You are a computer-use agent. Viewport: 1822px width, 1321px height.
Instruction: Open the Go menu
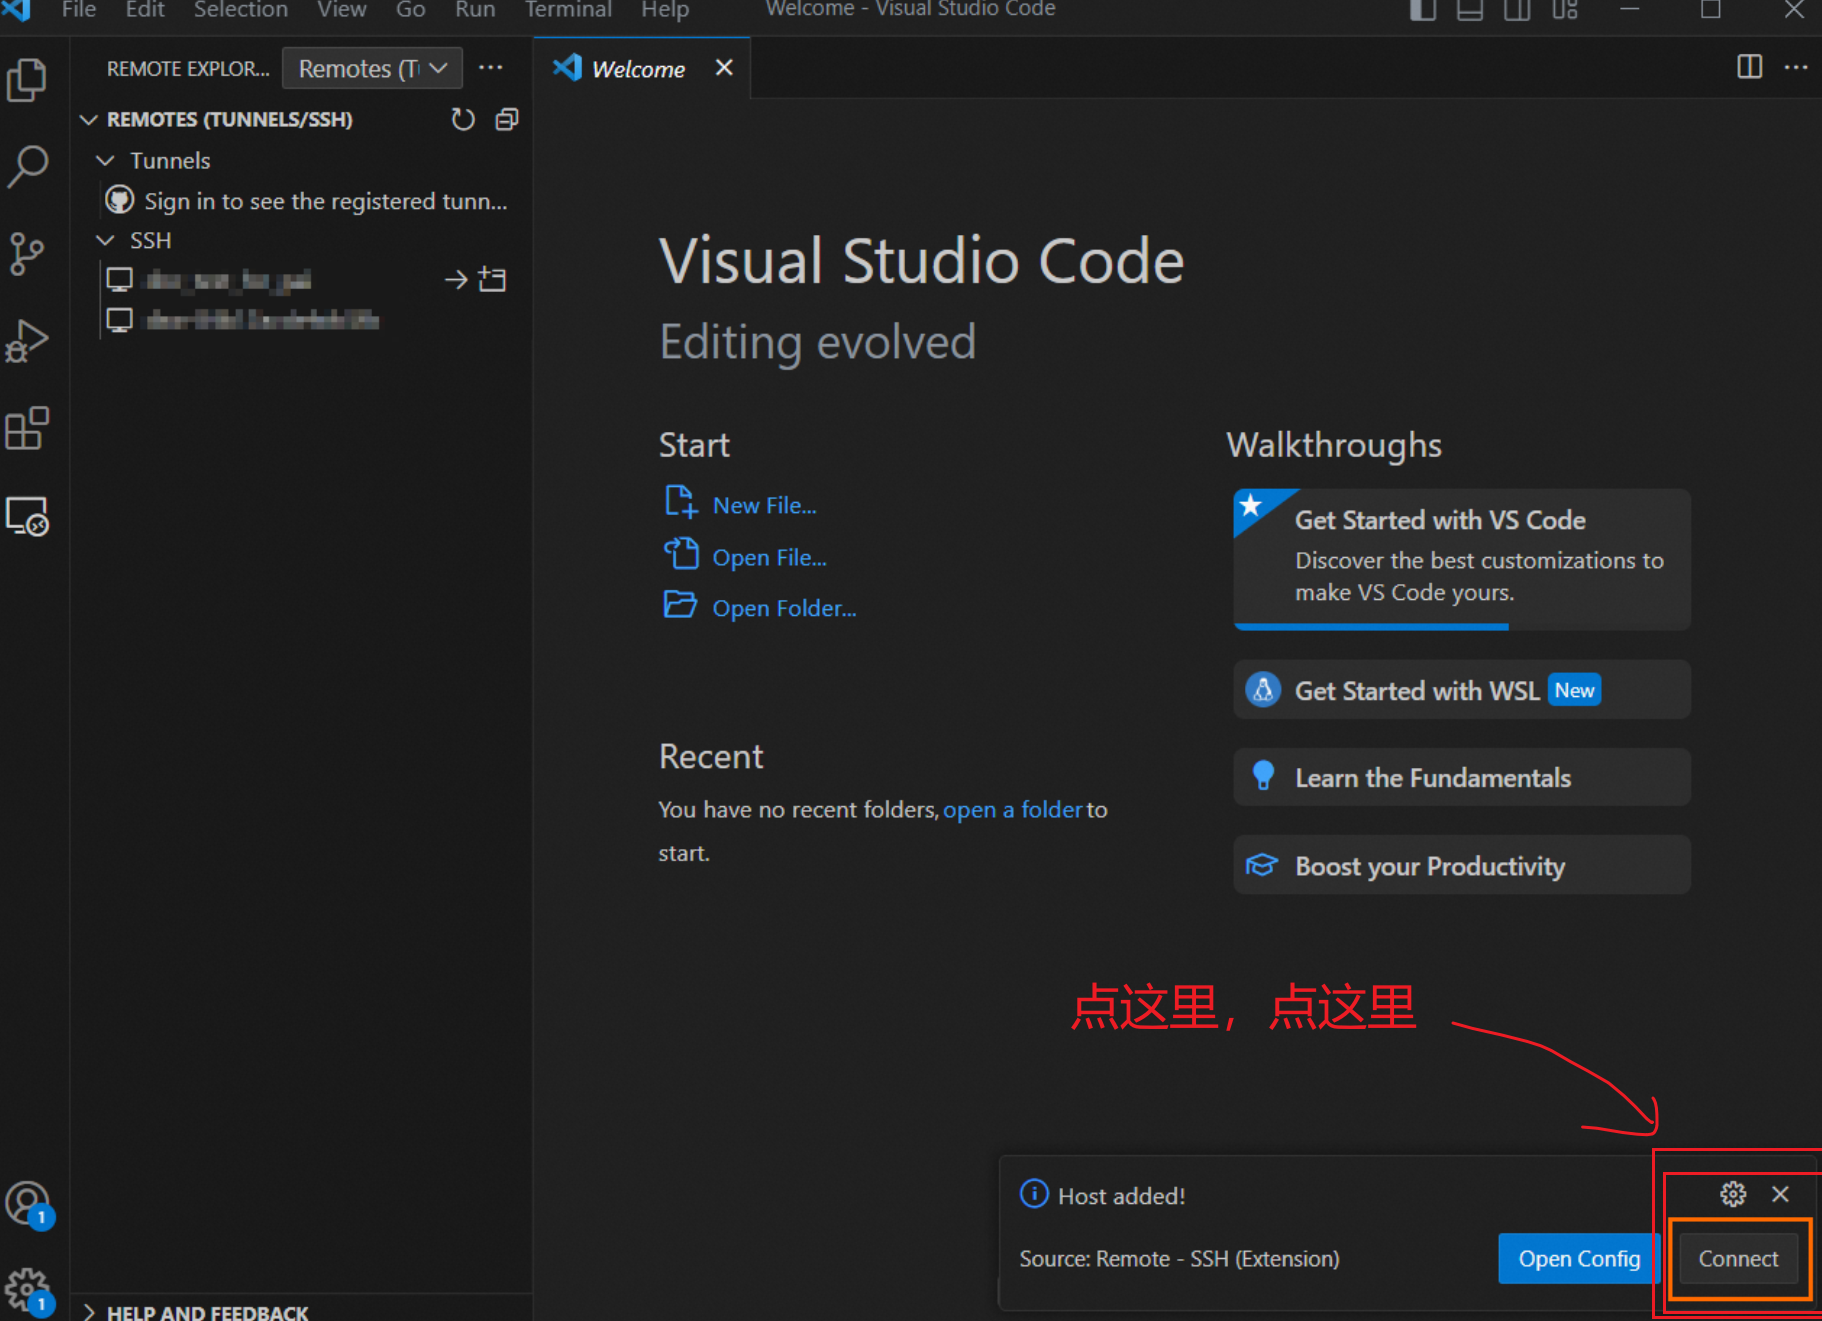pyautogui.click(x=411, y=10)
